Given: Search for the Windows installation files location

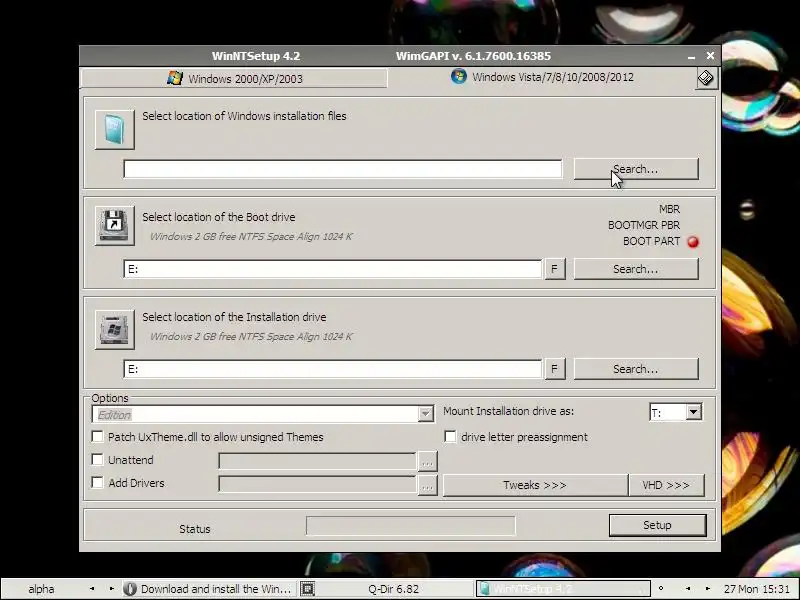Looking at the screenshot, I should point(636,169).
